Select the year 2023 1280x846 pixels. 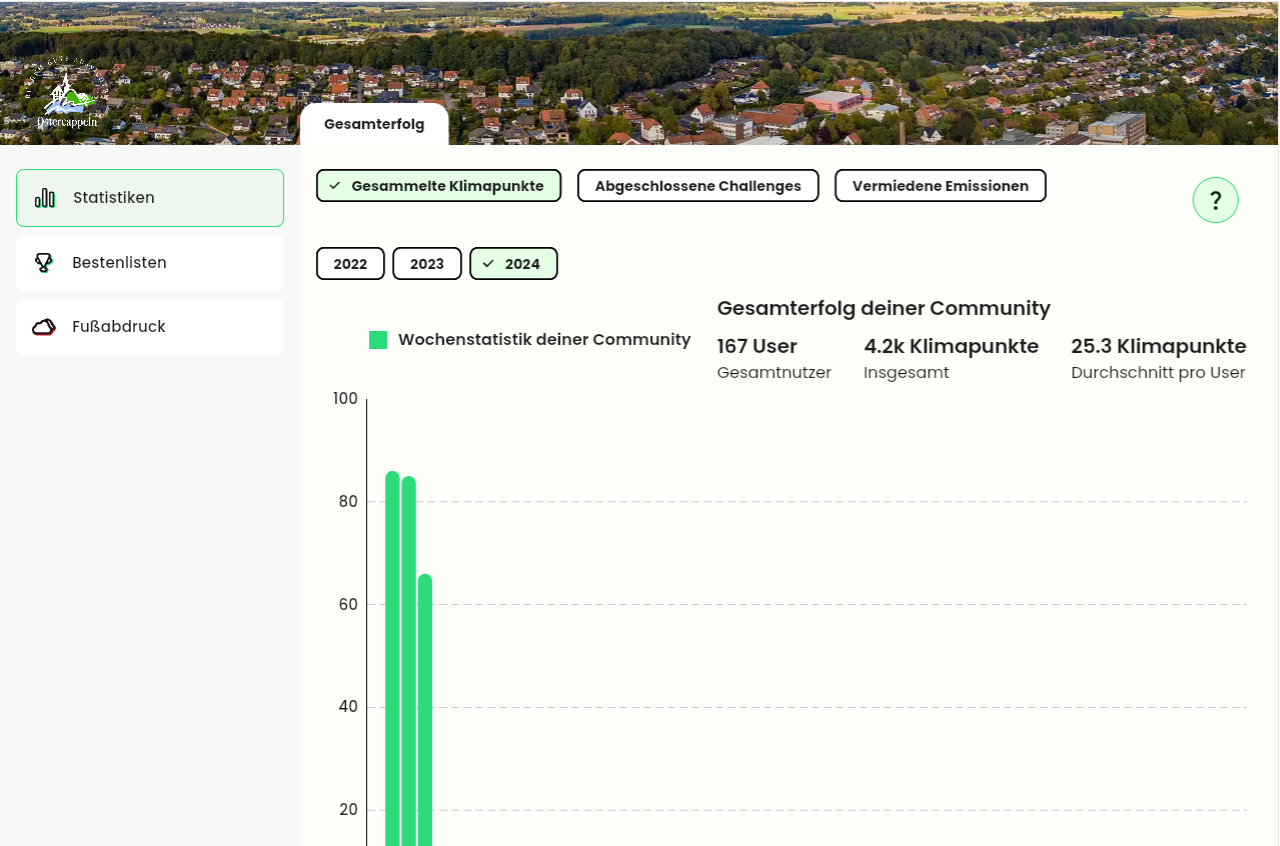tap(427, 264)
